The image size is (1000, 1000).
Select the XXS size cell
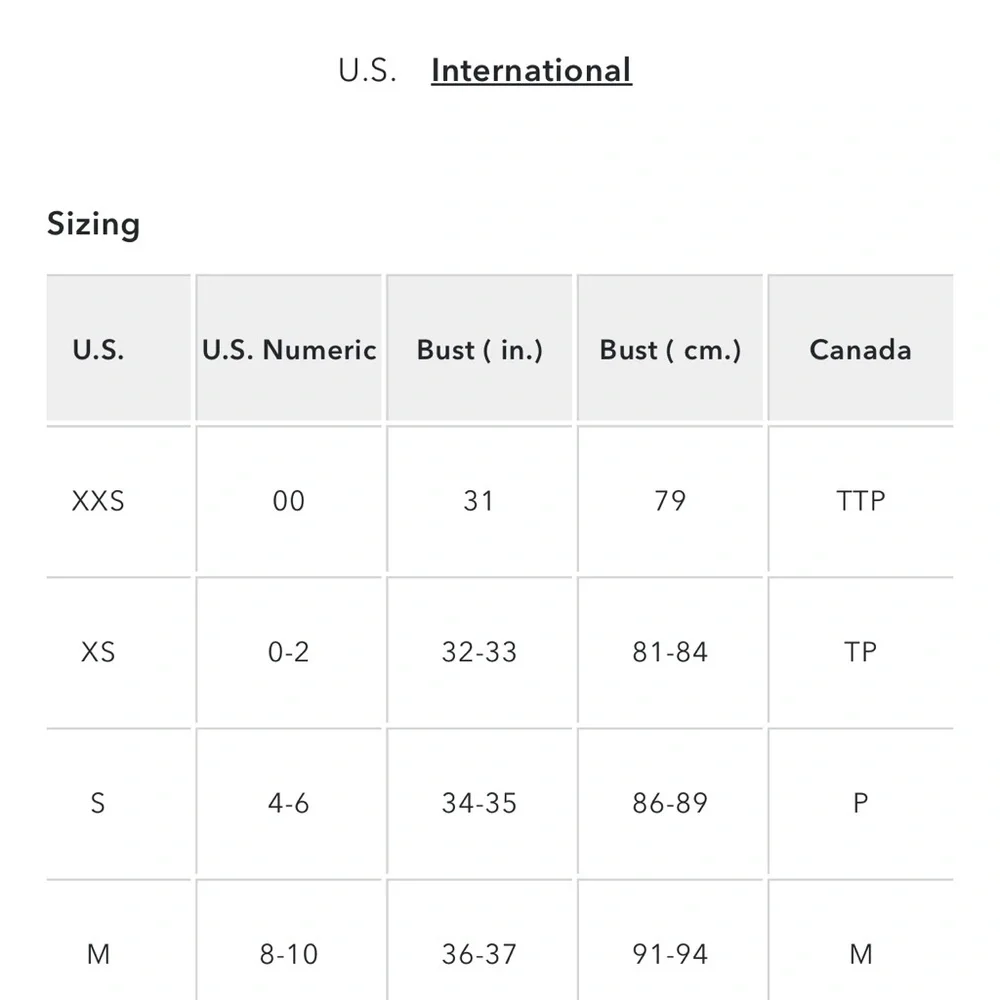(98, 501)
